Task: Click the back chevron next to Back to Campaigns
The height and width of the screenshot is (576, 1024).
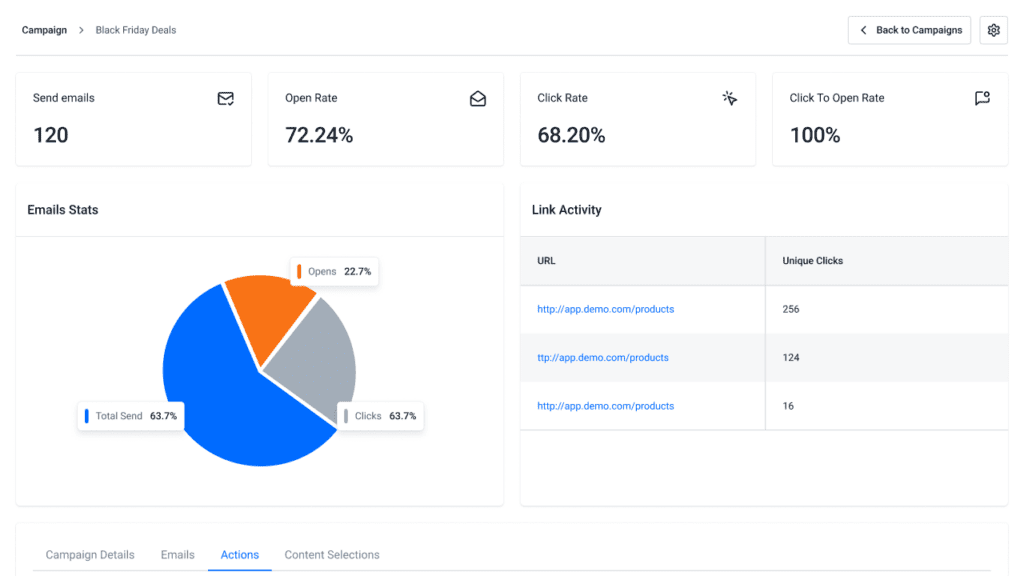Action: pos(862,30)
